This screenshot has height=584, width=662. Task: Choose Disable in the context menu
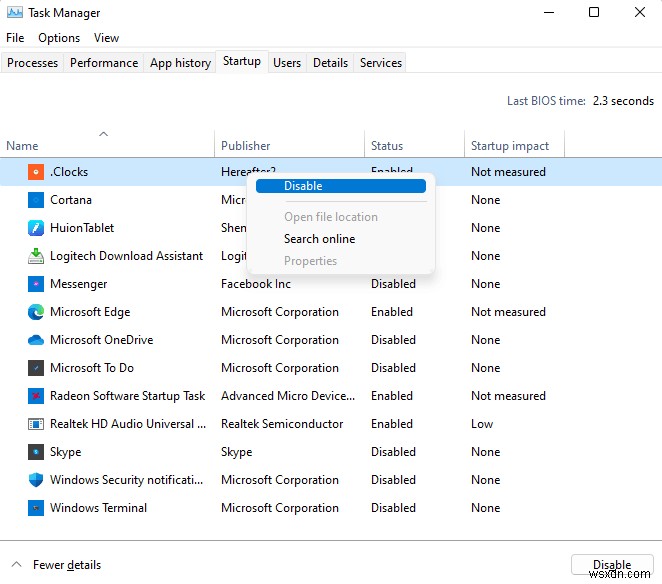pyautogui.click(x=341, y=186)
